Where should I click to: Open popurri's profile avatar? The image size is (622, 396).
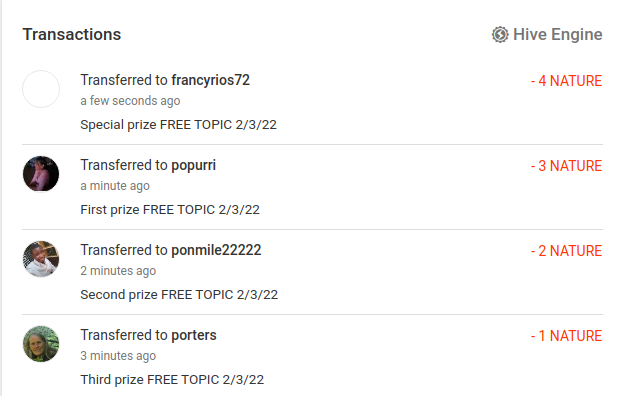(41, 174)
